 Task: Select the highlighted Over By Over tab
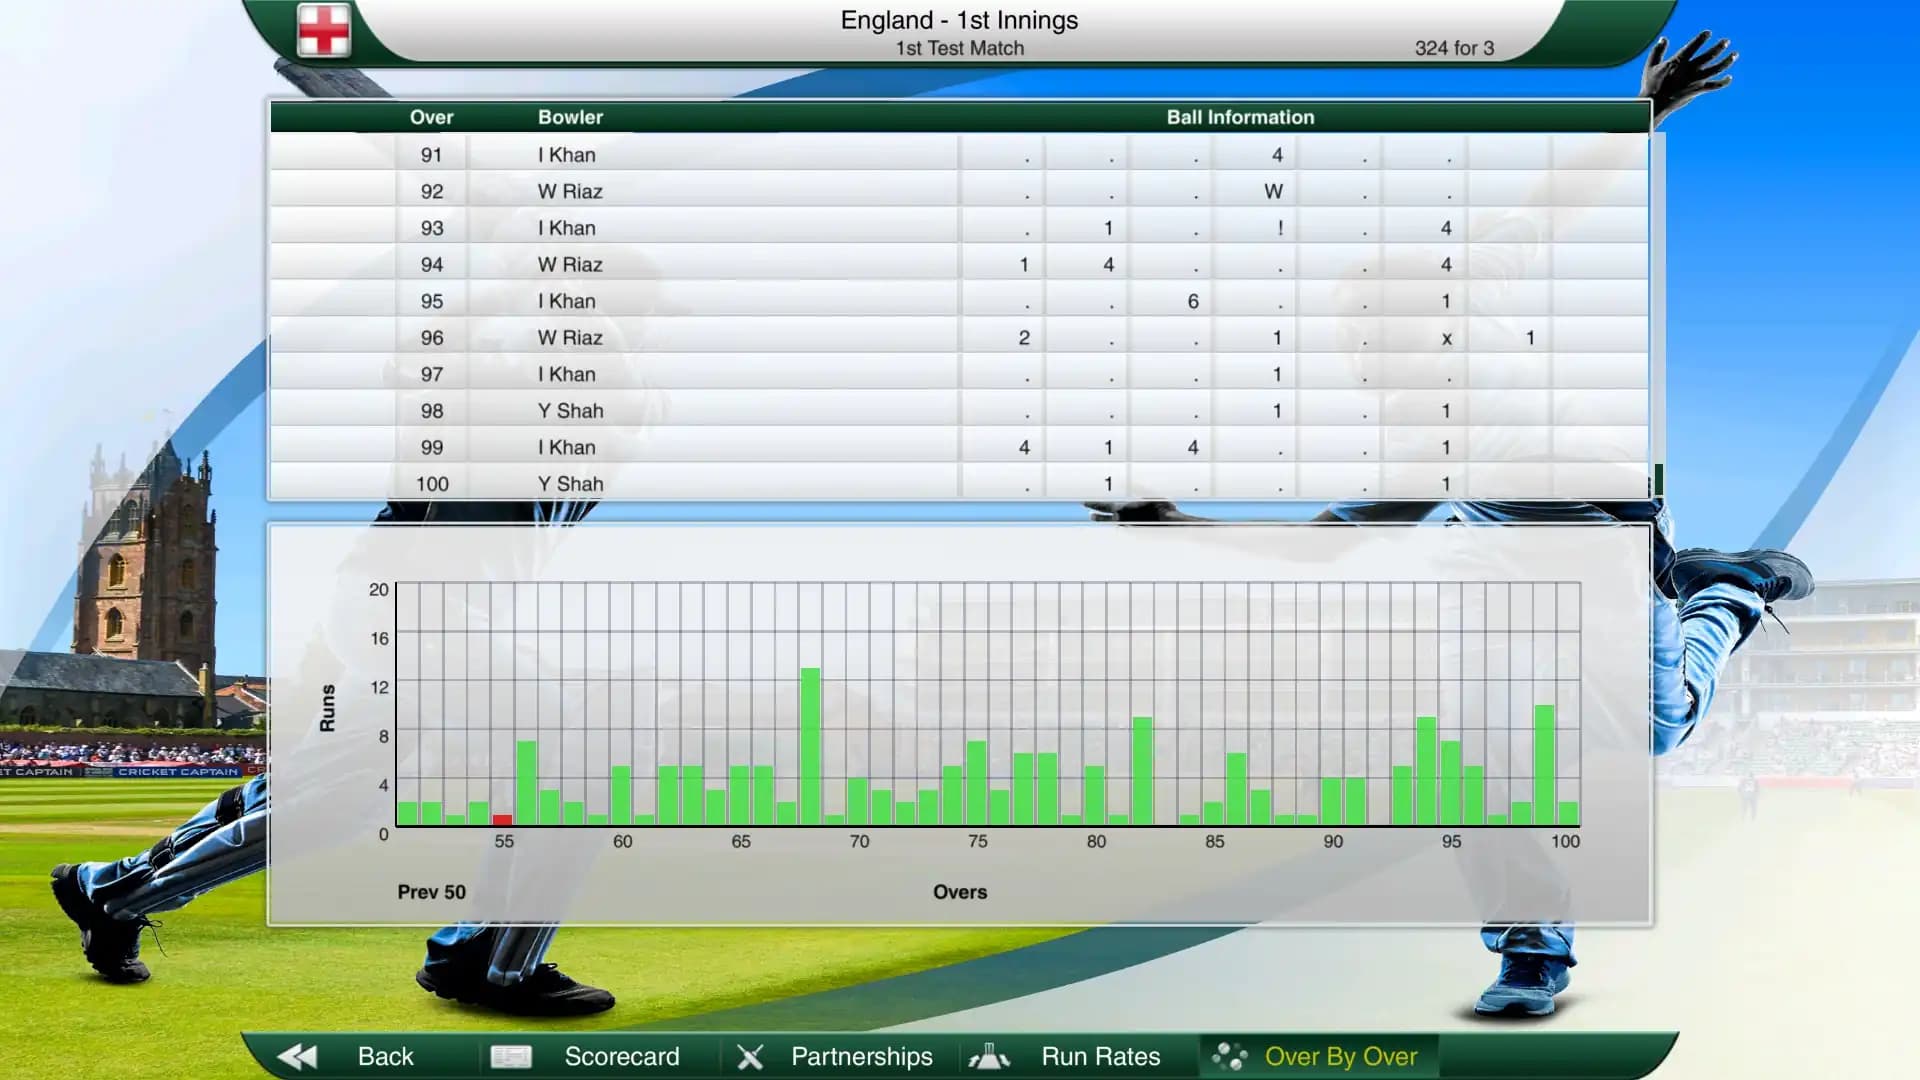pyautogui.click(x=1343, y=1056)
